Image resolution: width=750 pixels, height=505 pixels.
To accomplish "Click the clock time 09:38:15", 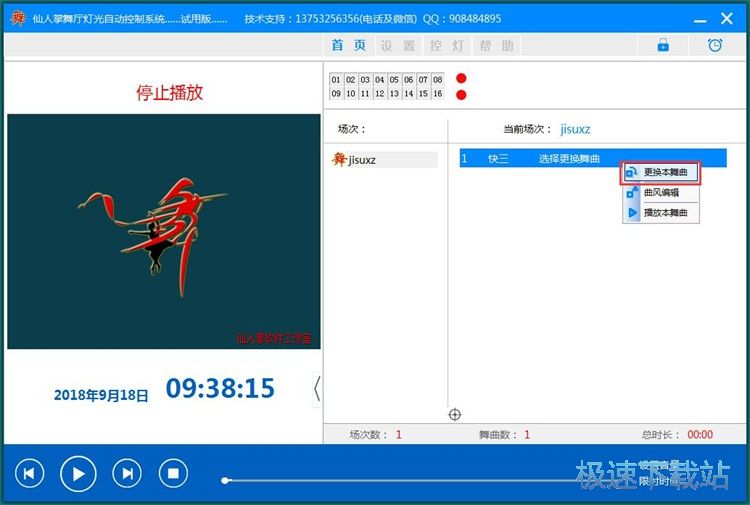I will 220,388.
